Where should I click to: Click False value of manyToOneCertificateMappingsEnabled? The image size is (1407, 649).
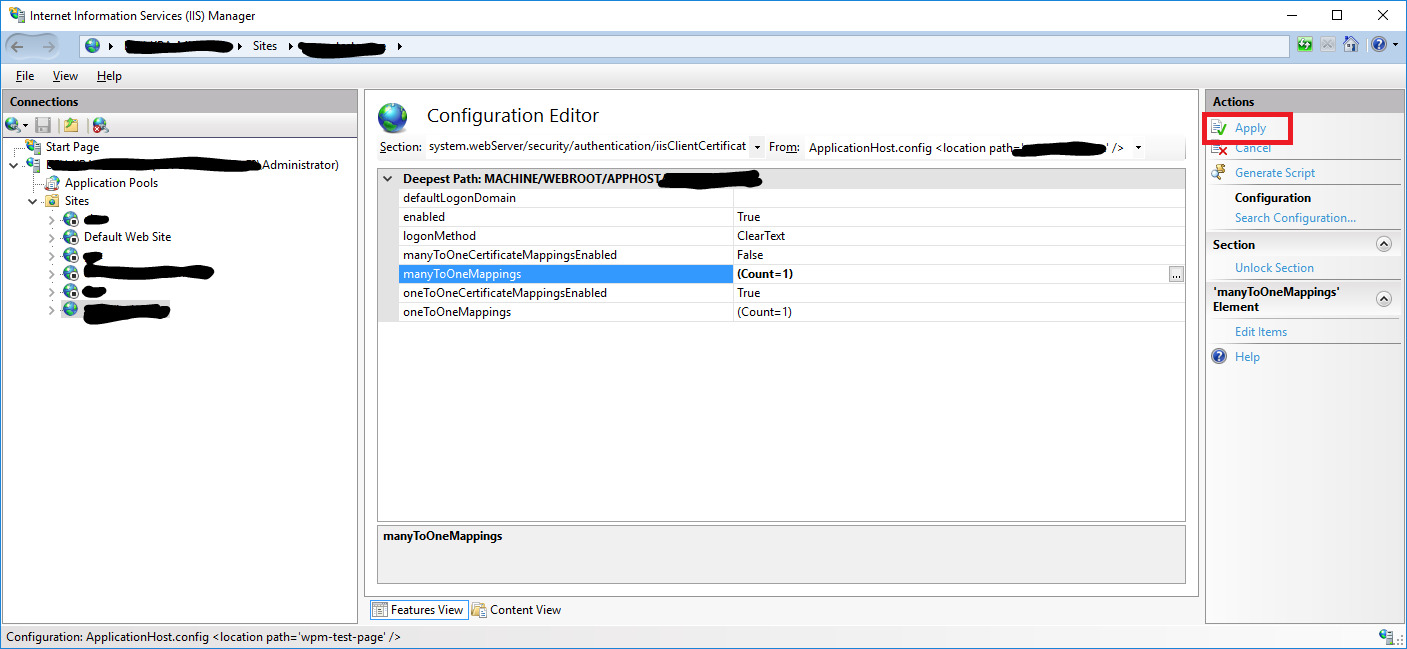pos(750,255)
